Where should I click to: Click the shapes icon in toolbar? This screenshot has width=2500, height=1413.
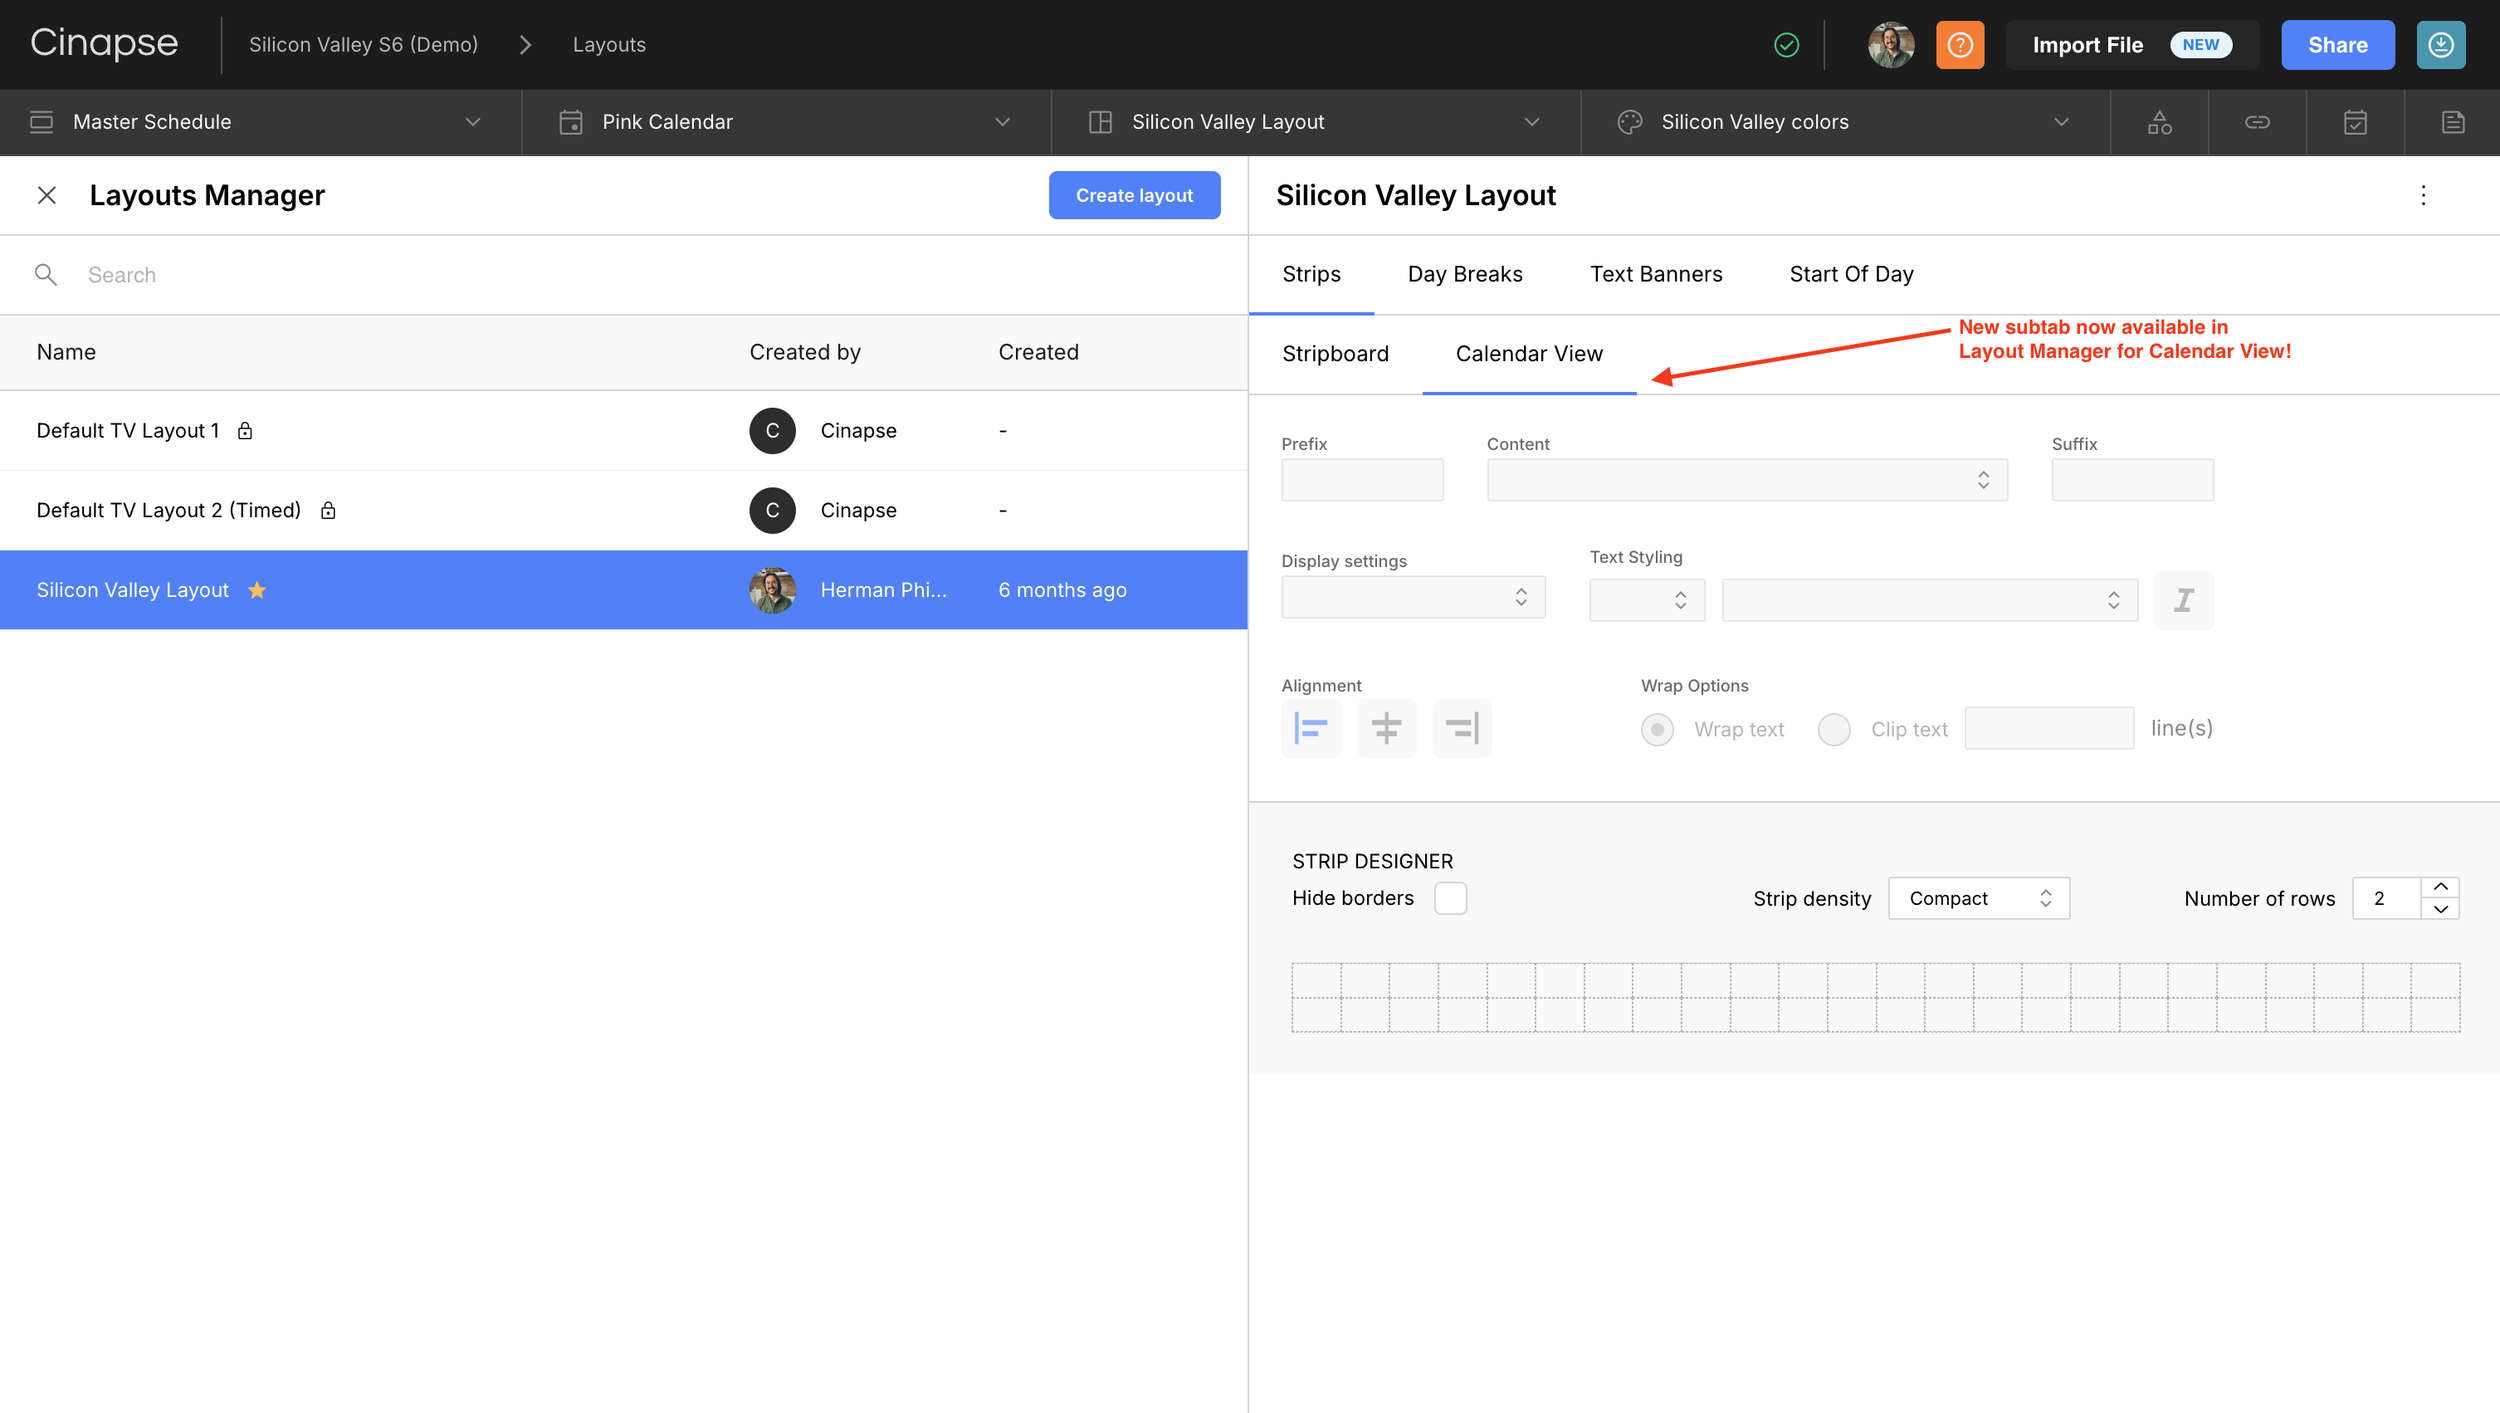[2159, 122]
